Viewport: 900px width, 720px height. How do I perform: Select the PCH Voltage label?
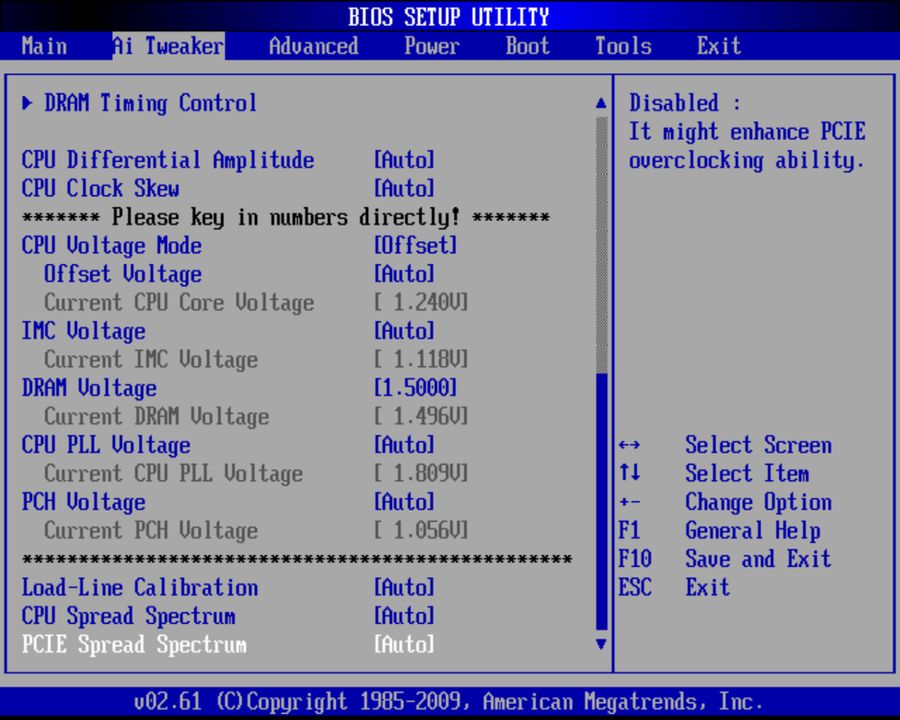tap(83, 502)
